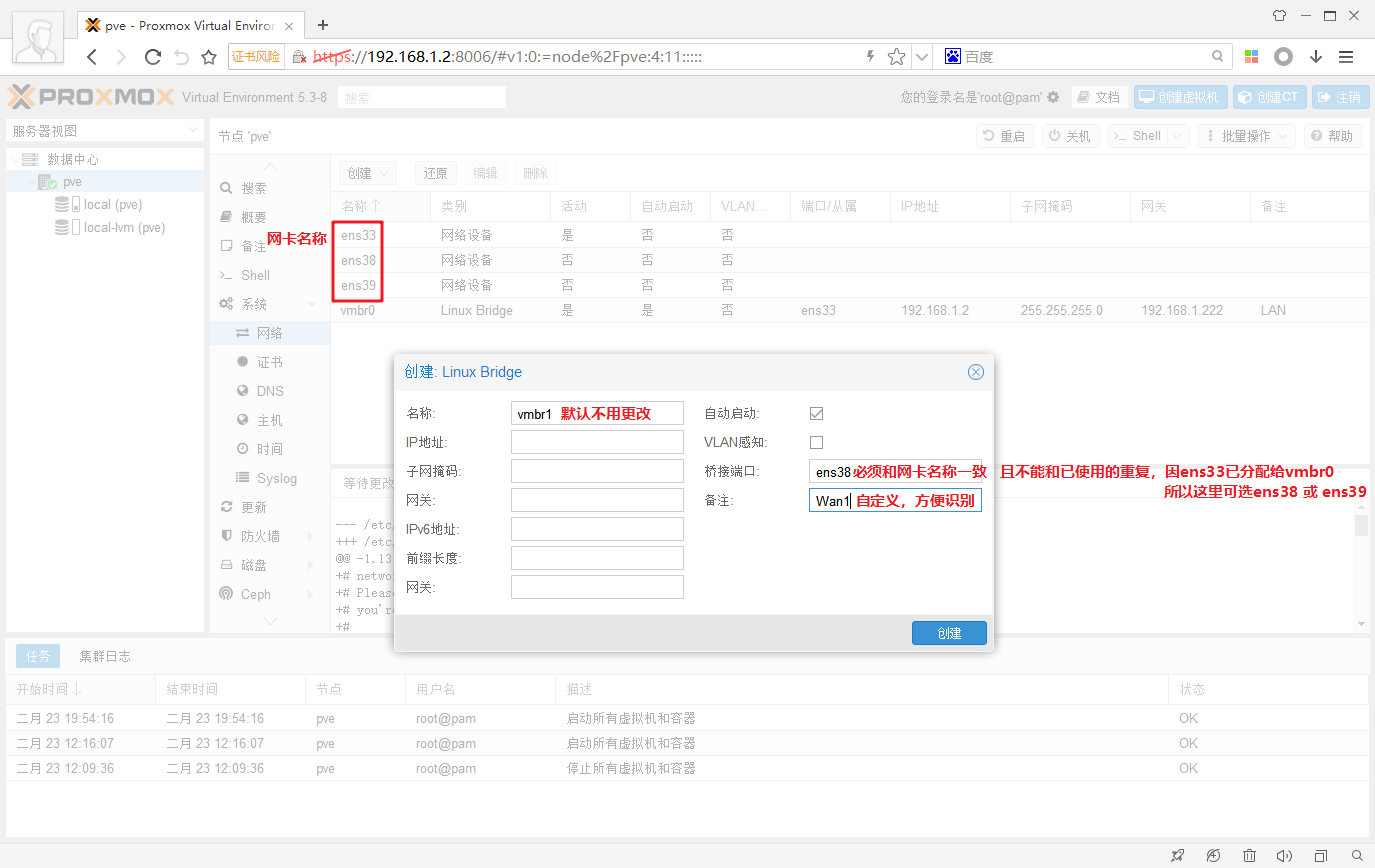Click 备注 comment field in dialog
Viewport: 1375px width, 868px height.
click(895, 500)
